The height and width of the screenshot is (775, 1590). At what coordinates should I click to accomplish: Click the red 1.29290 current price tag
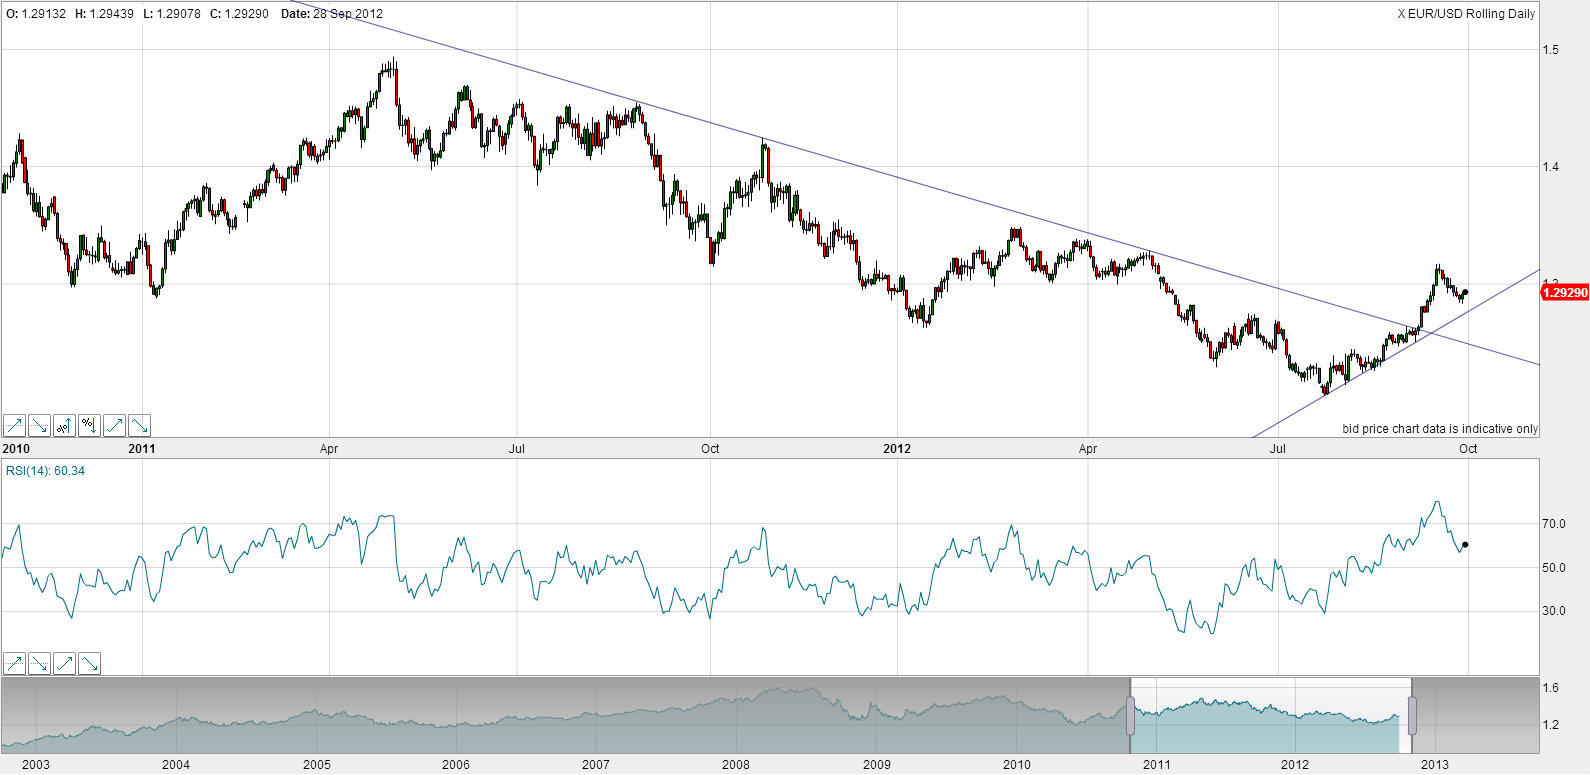click(1564, 293)
